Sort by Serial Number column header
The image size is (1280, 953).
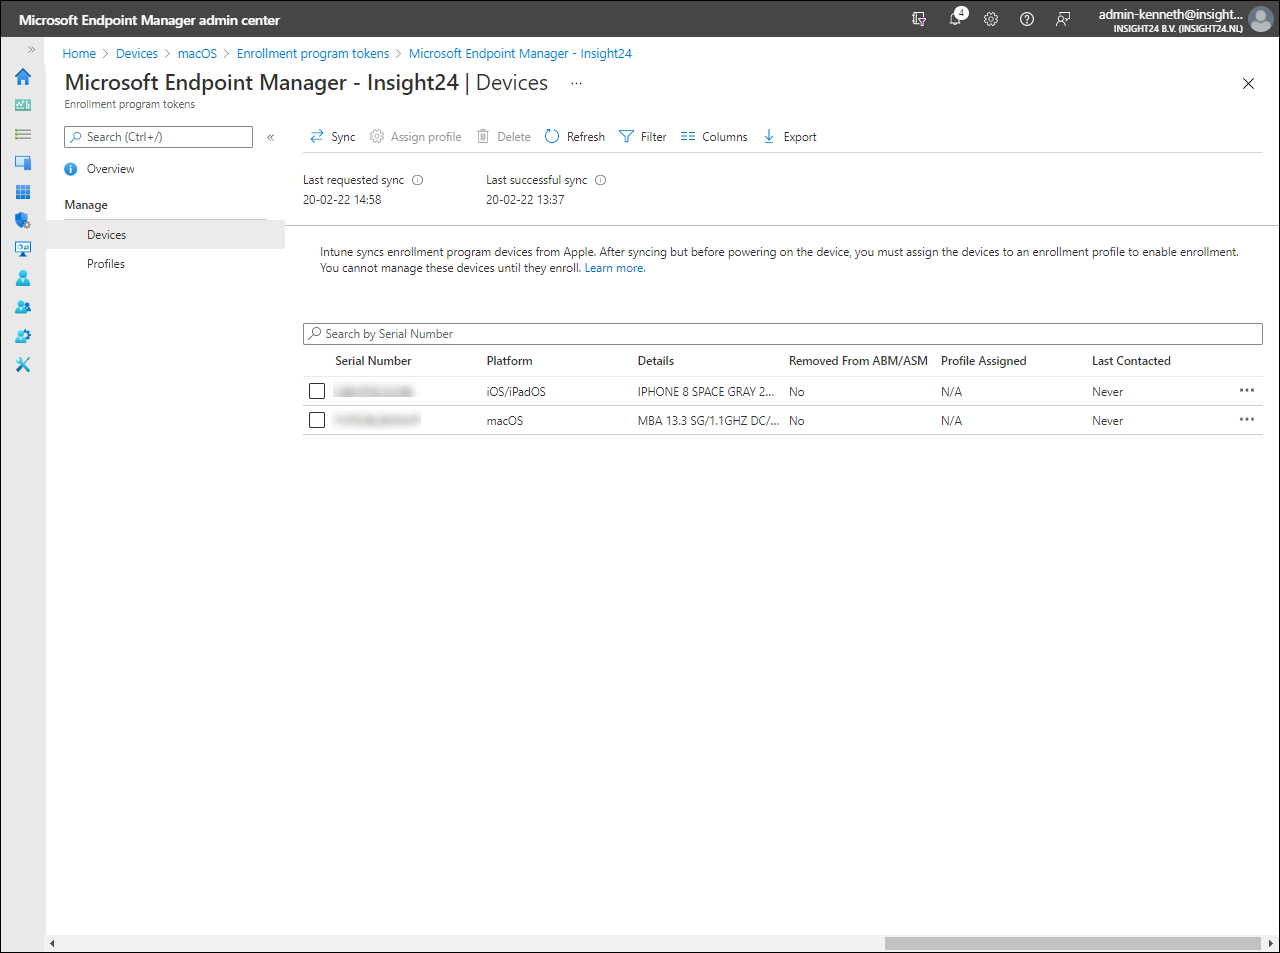[x=373, y=361]
